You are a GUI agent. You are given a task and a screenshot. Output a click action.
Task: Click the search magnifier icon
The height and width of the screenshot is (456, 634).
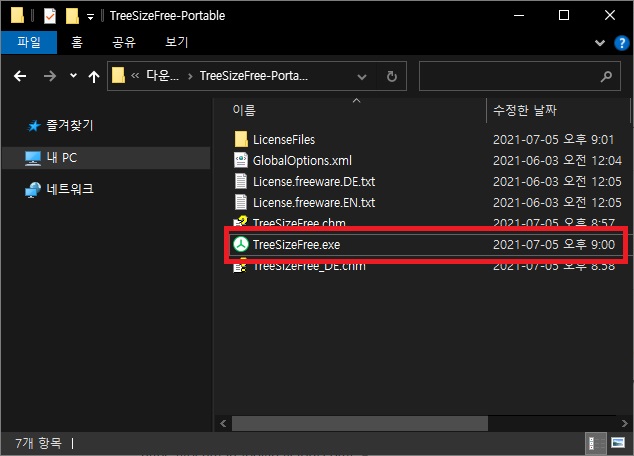pos(606,76)
